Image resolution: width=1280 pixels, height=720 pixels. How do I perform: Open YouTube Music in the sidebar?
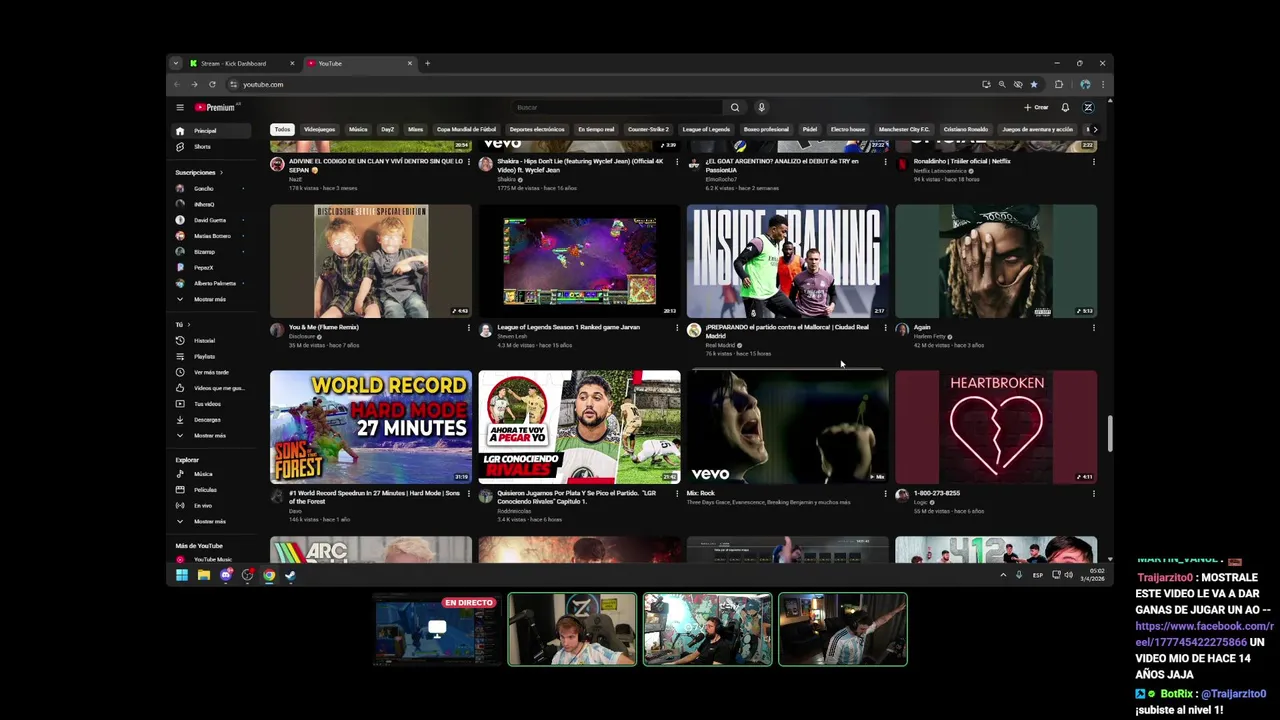tap(212, 560)
